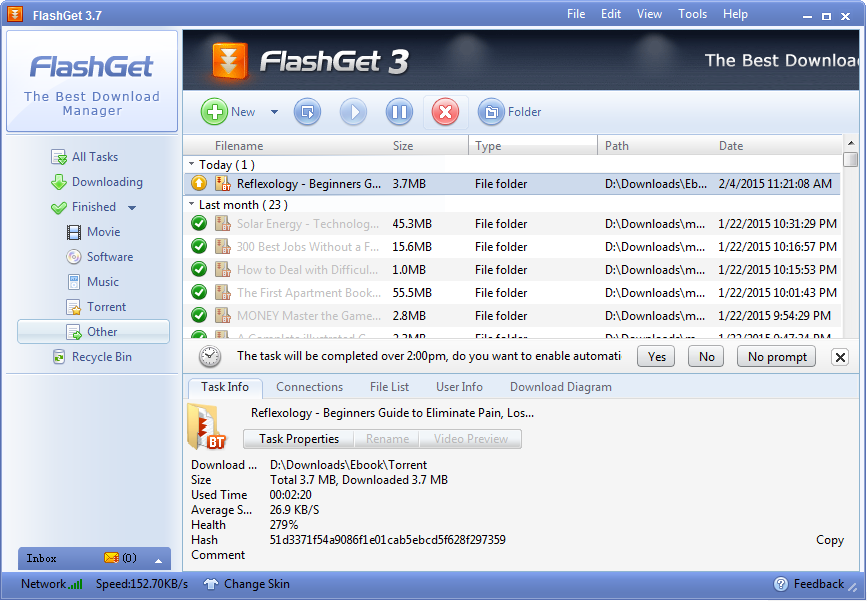The image size is (867, 601).
Task: Sort by the Date column header
Action: pyautogui.click(x=731, y=146)
